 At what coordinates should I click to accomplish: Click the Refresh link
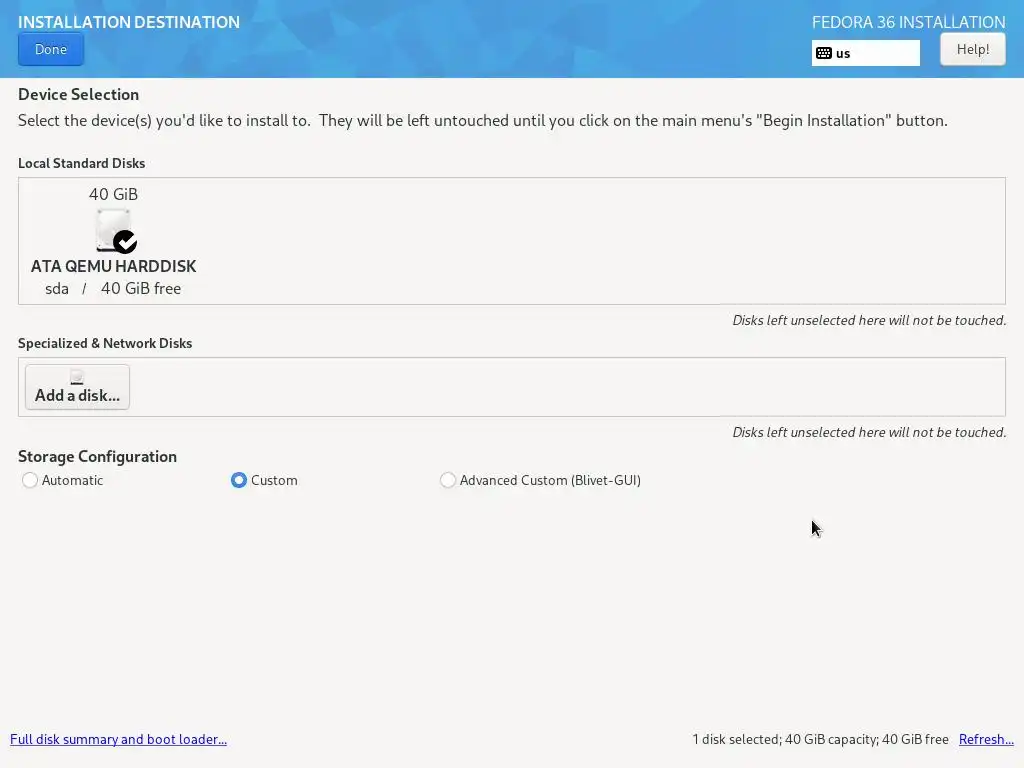986,739
